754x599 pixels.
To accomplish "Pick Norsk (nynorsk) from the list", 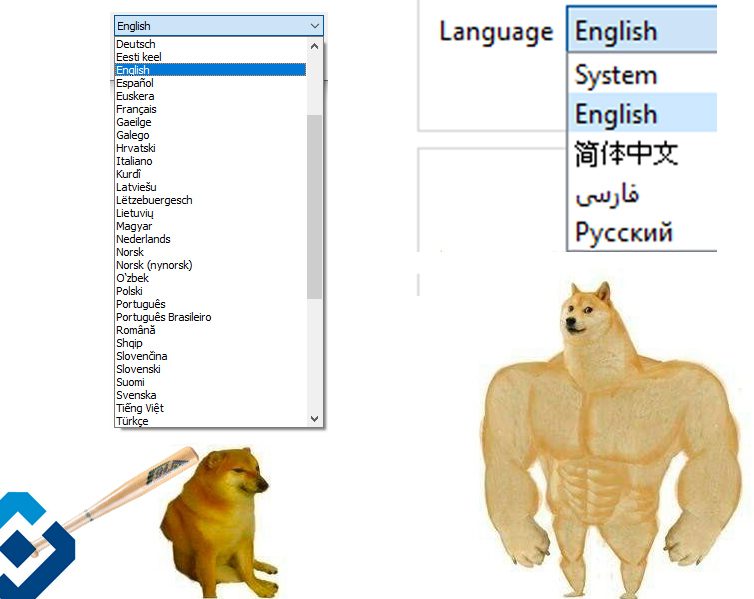I will pos(211,264).
